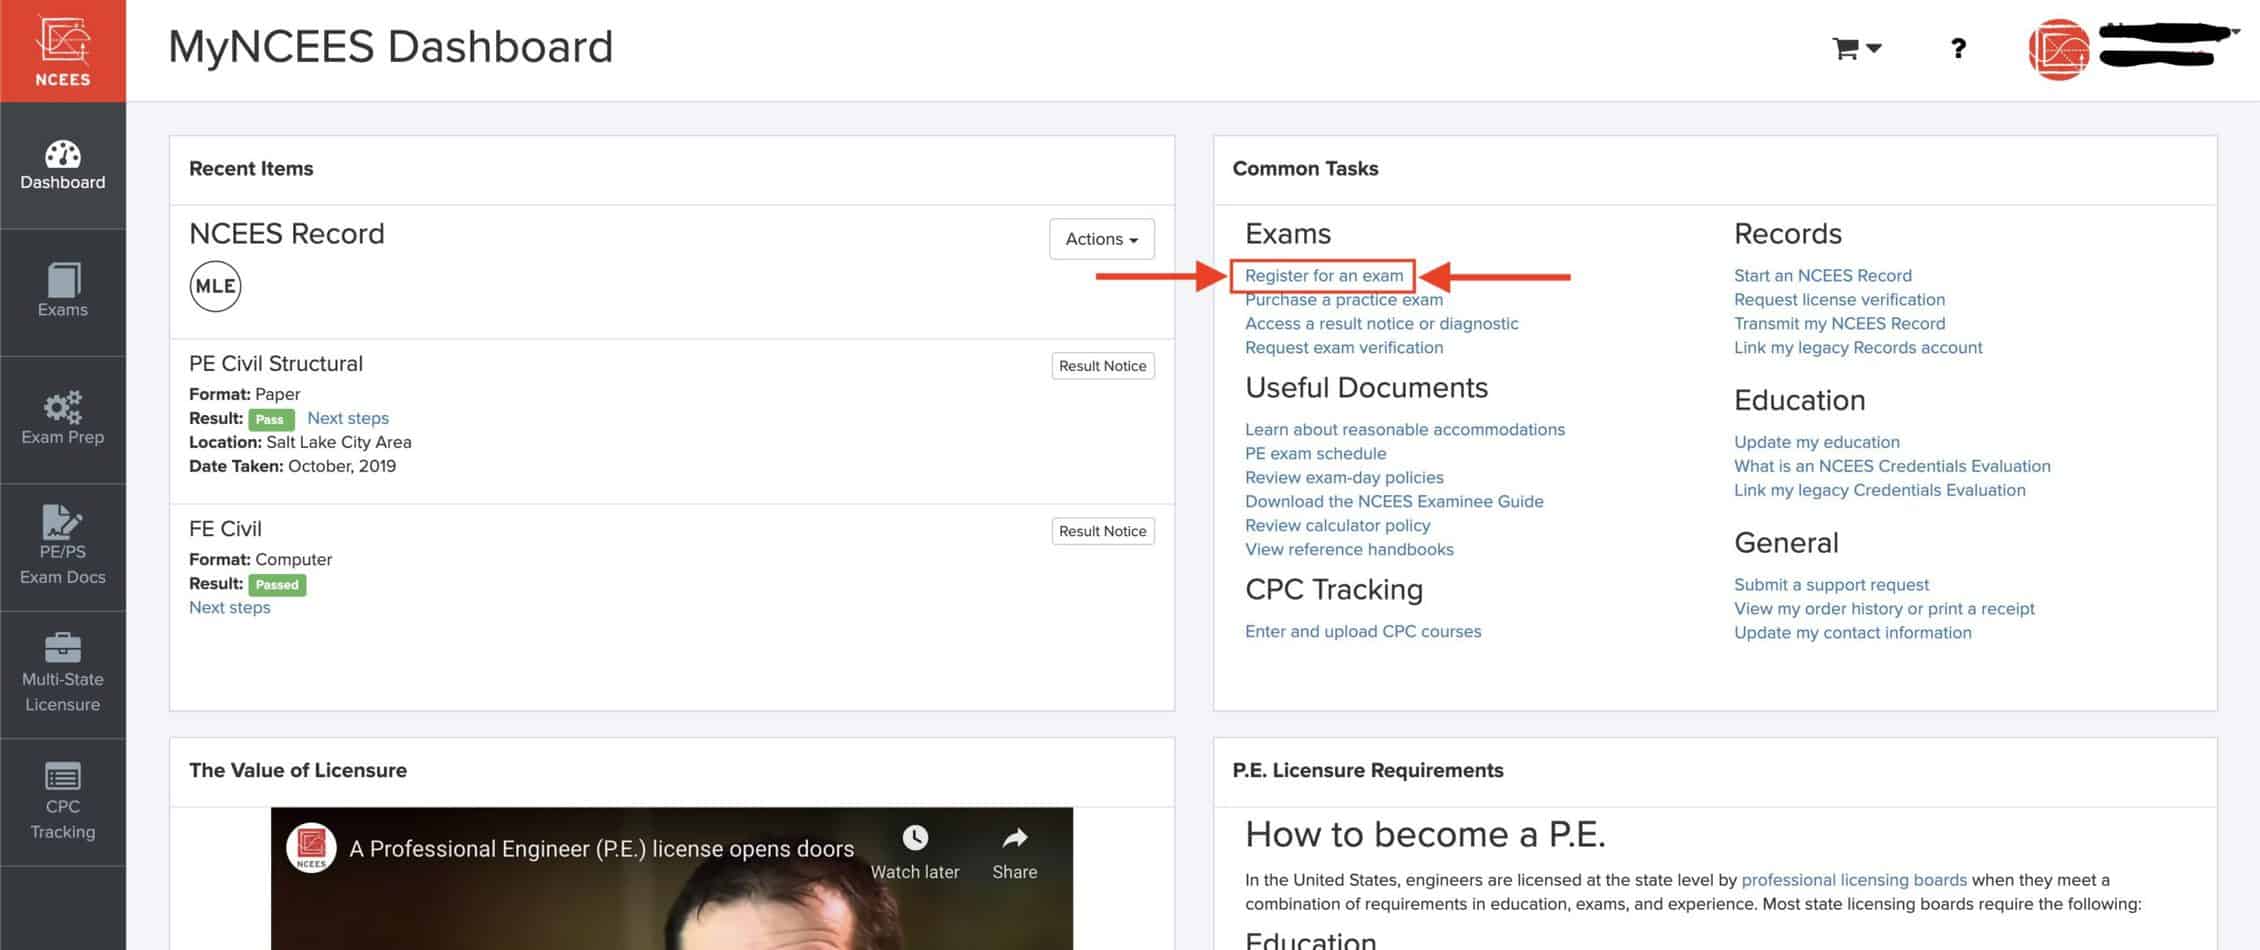Click the Location Salt Lake City Area text

pyautogui.click(x=300, y=442)
